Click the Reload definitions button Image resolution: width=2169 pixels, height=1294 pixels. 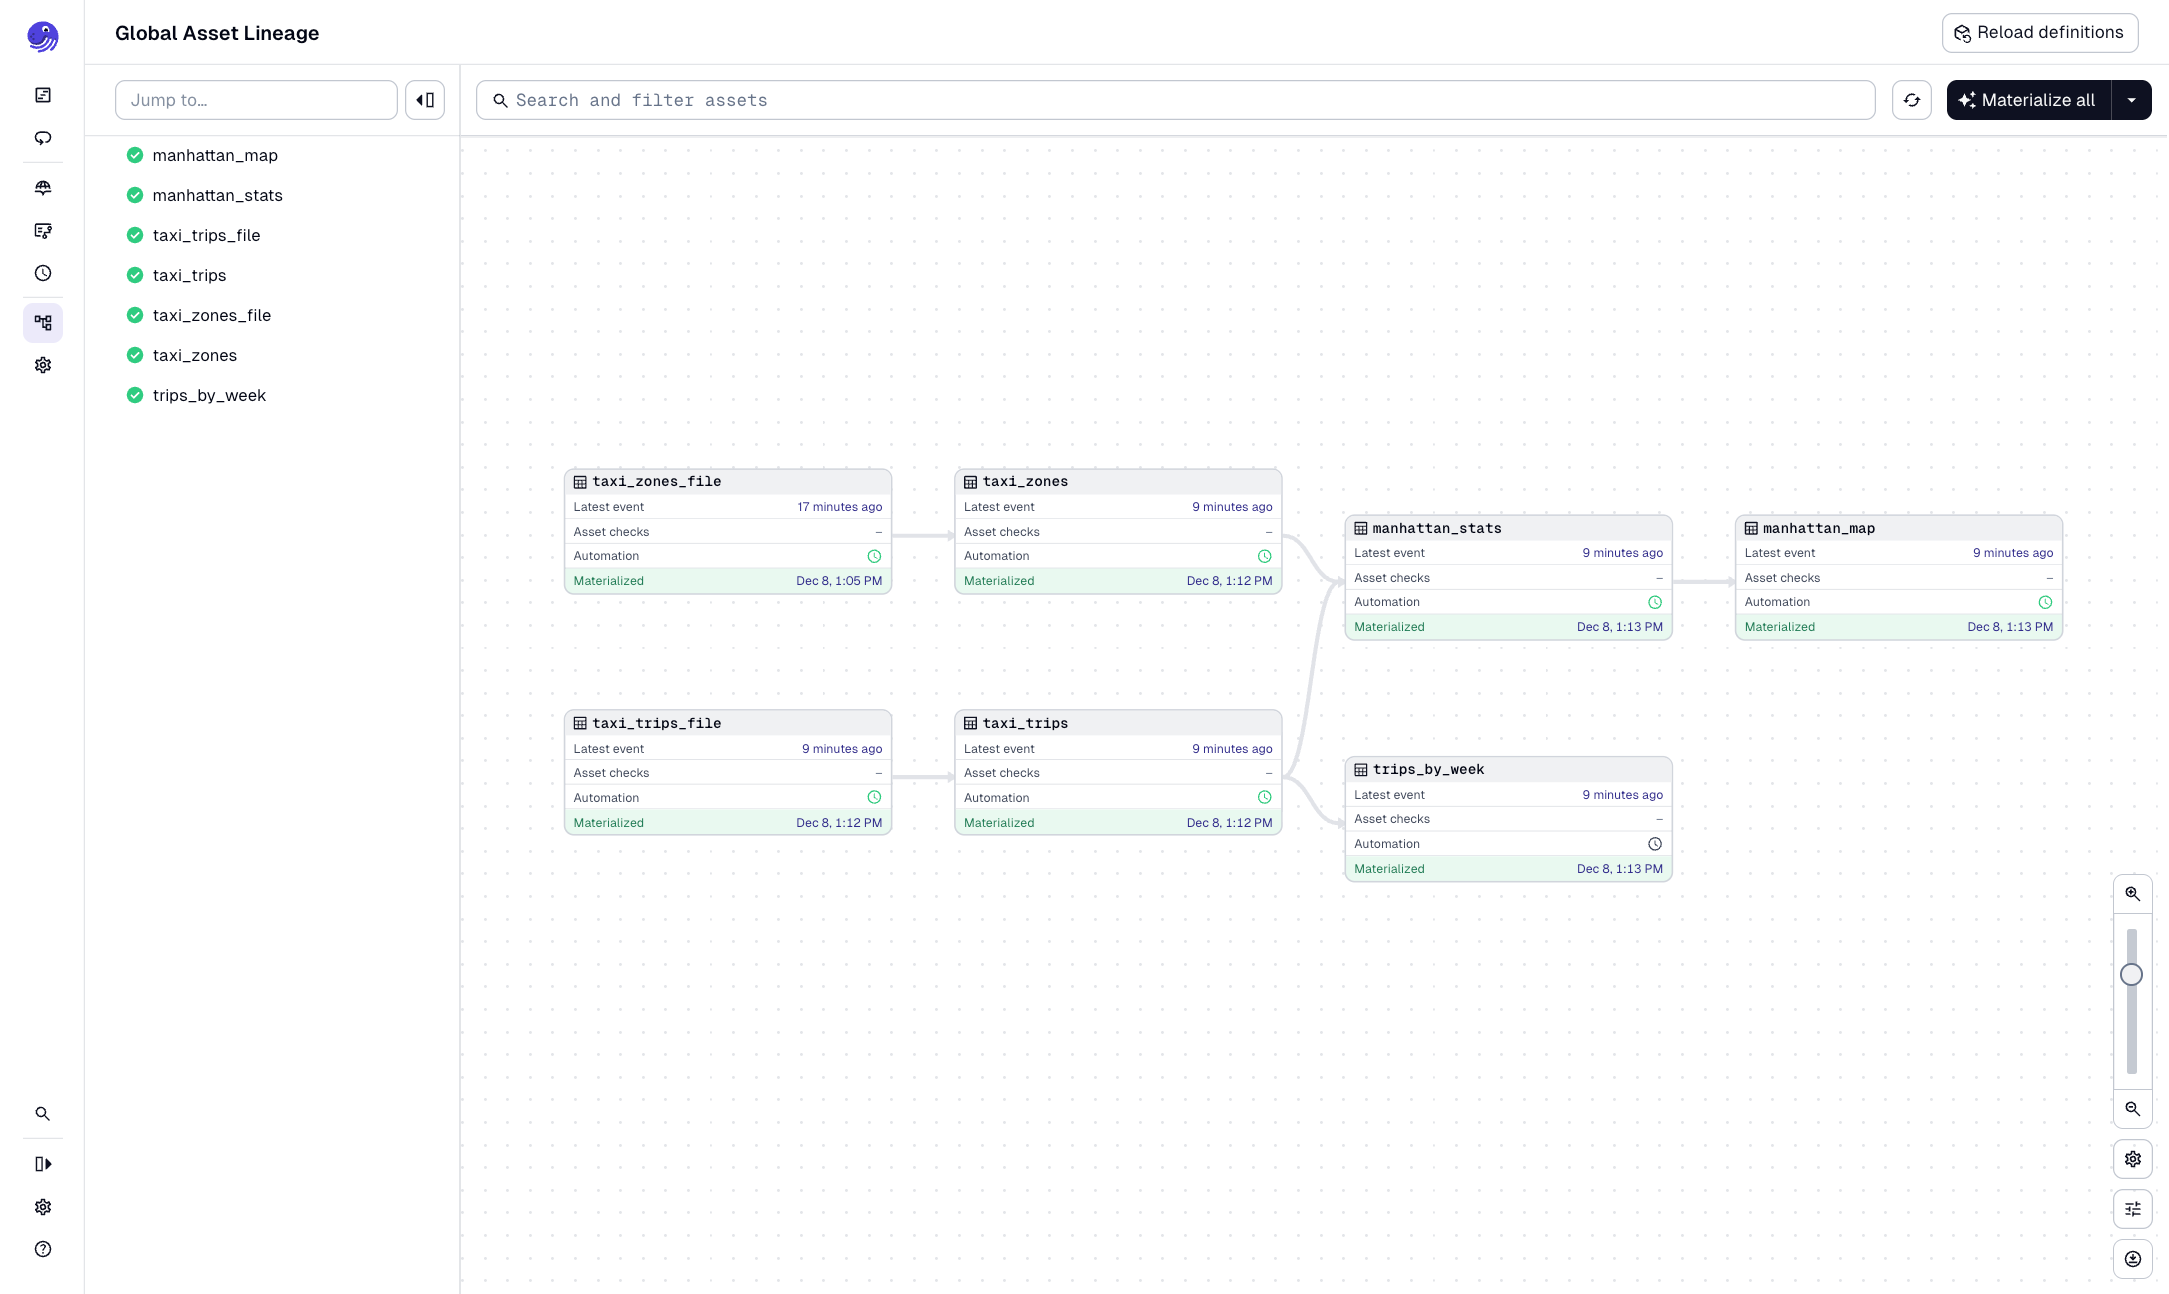[x=2040, y=32]
